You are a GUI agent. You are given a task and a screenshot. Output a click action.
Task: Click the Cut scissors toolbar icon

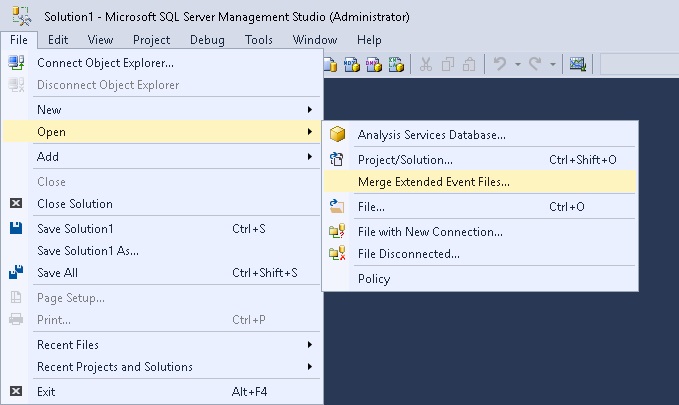(x=425, y=65)
